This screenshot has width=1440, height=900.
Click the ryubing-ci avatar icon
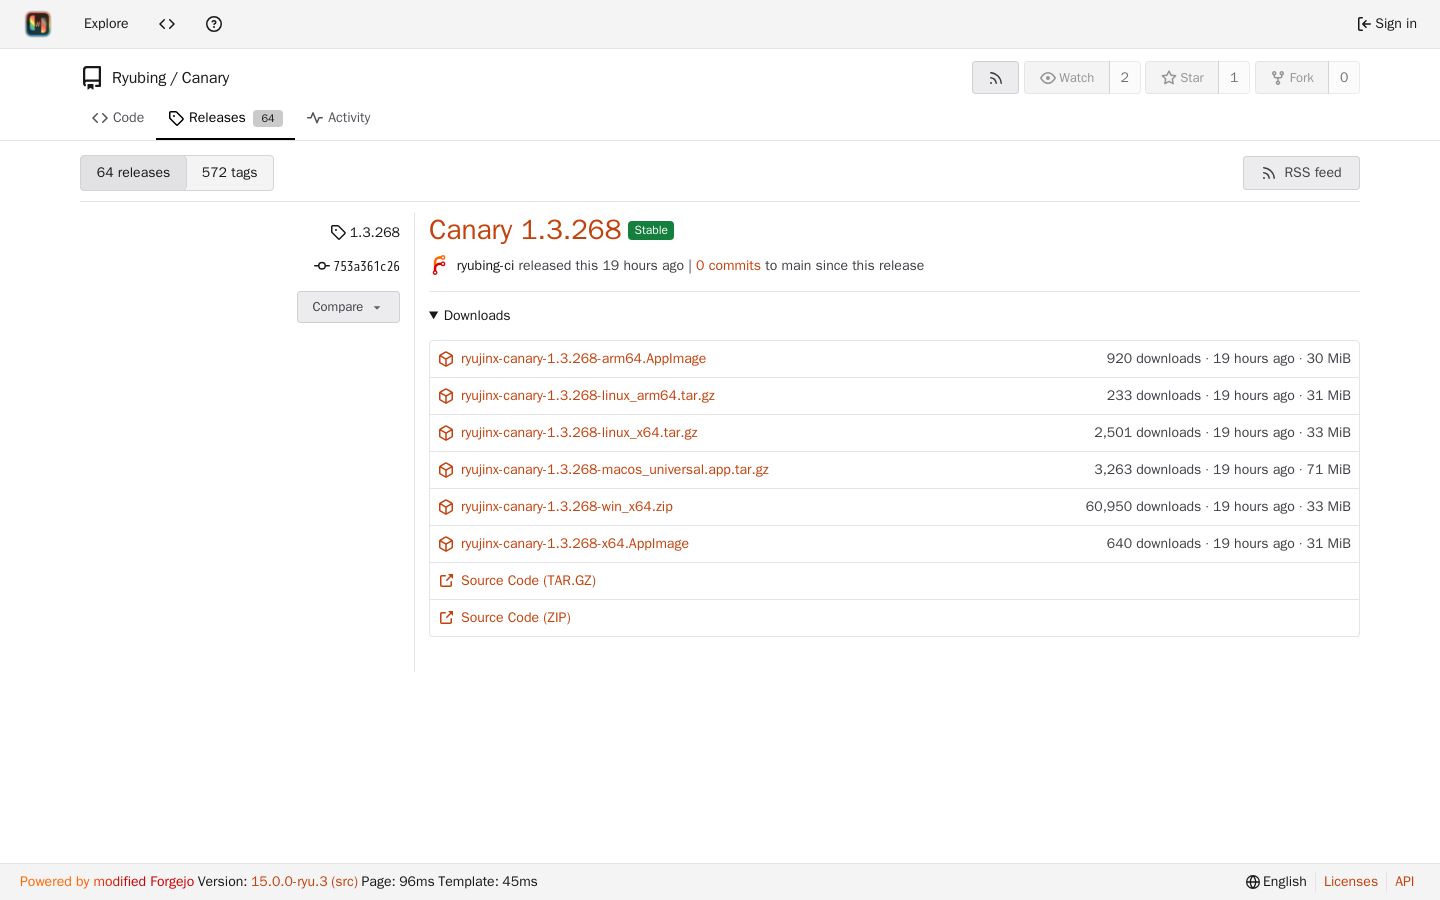439,265
